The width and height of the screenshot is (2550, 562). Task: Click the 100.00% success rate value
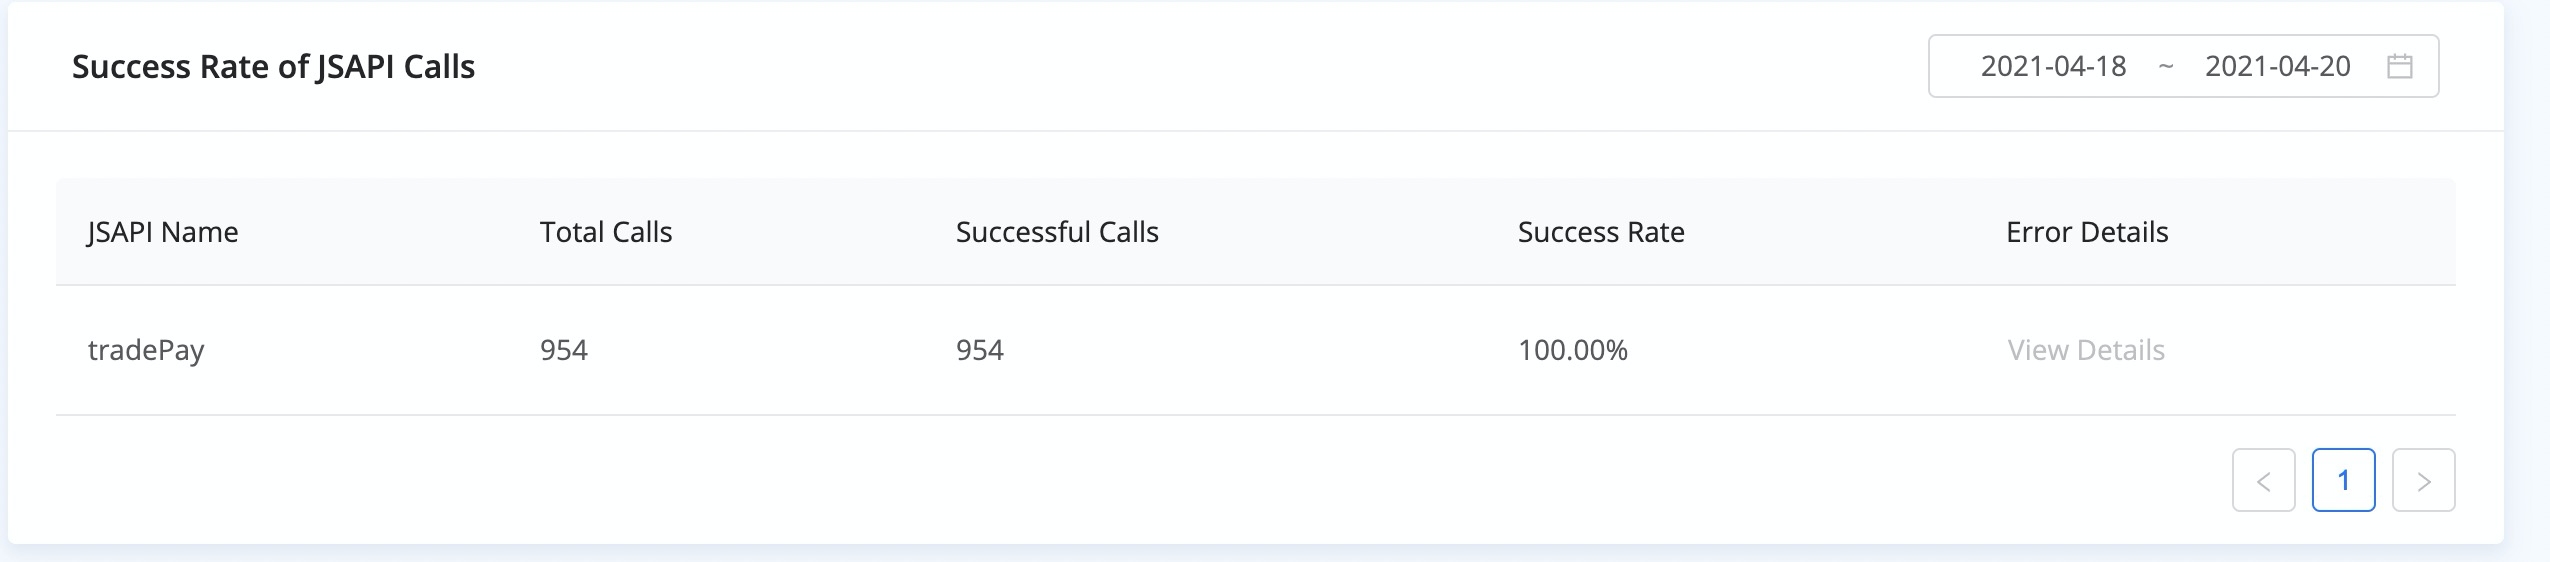[1573, 350]
